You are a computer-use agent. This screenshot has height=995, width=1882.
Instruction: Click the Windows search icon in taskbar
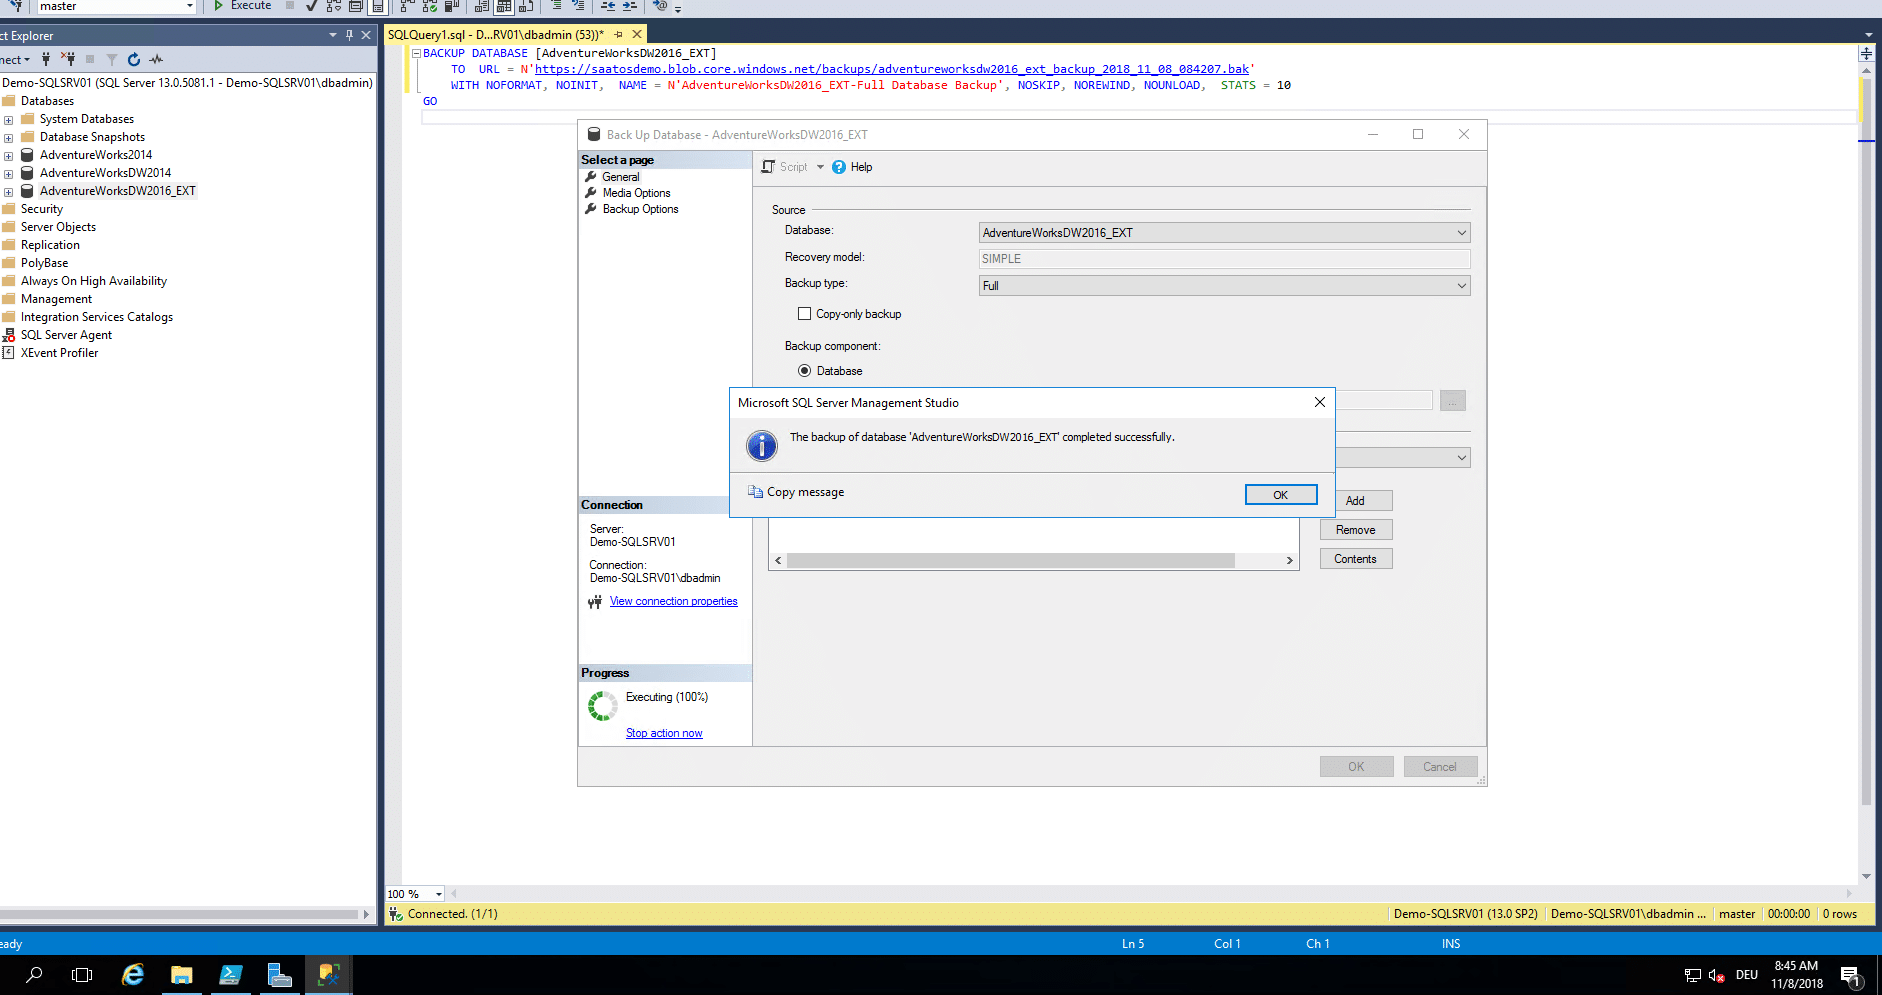tap(34, 975)
